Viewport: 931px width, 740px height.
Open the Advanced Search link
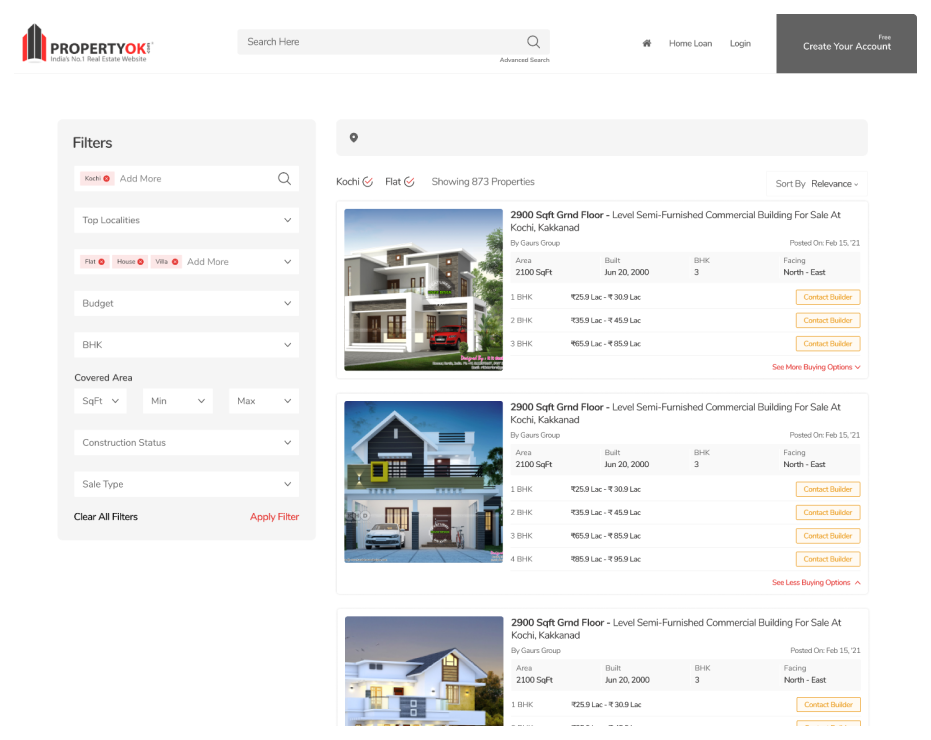[x=524, y=60]
